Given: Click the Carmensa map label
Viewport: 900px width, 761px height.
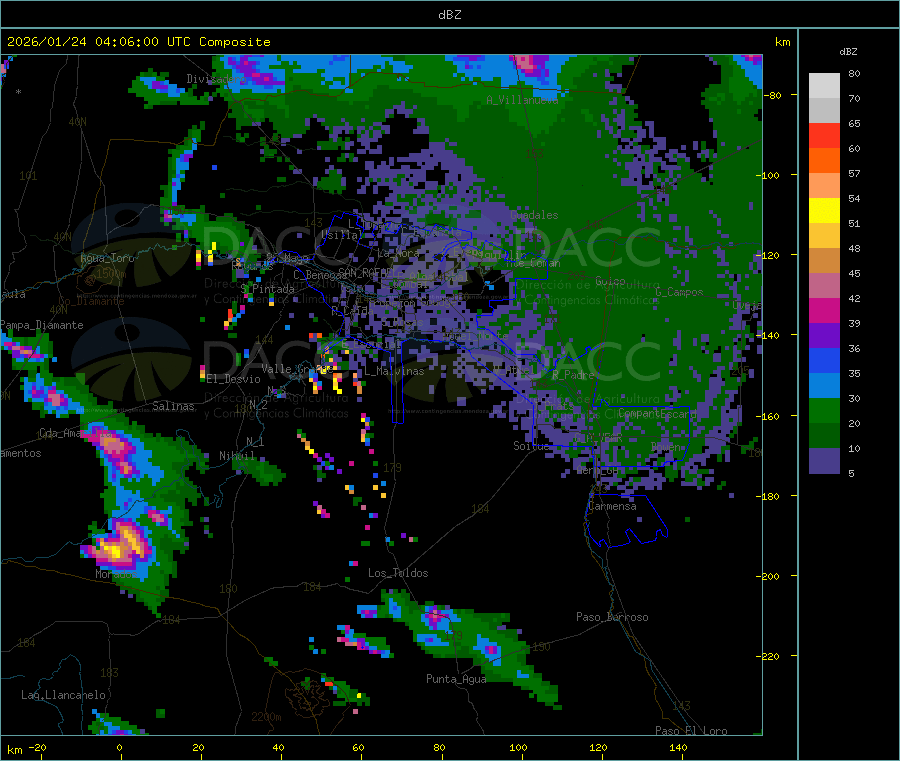Looking at the screenshot, I should (x=612, y=506).
